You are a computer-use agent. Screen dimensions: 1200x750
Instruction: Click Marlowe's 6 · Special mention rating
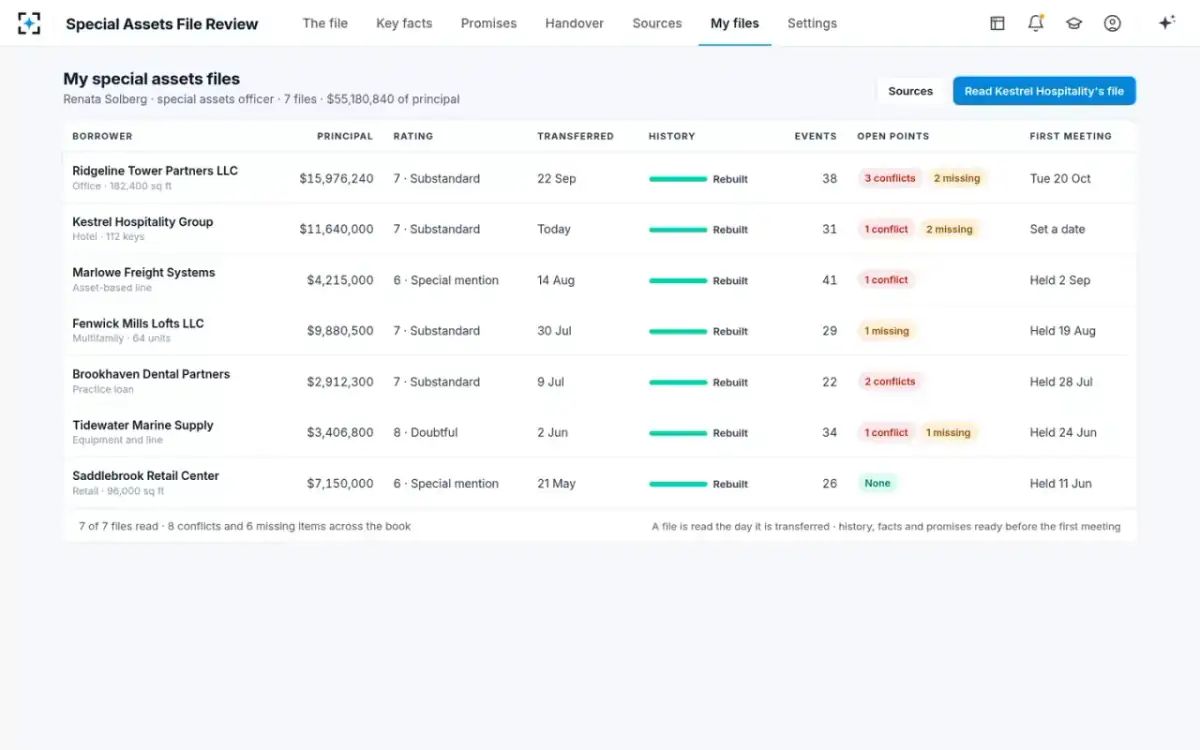point(446,280)
